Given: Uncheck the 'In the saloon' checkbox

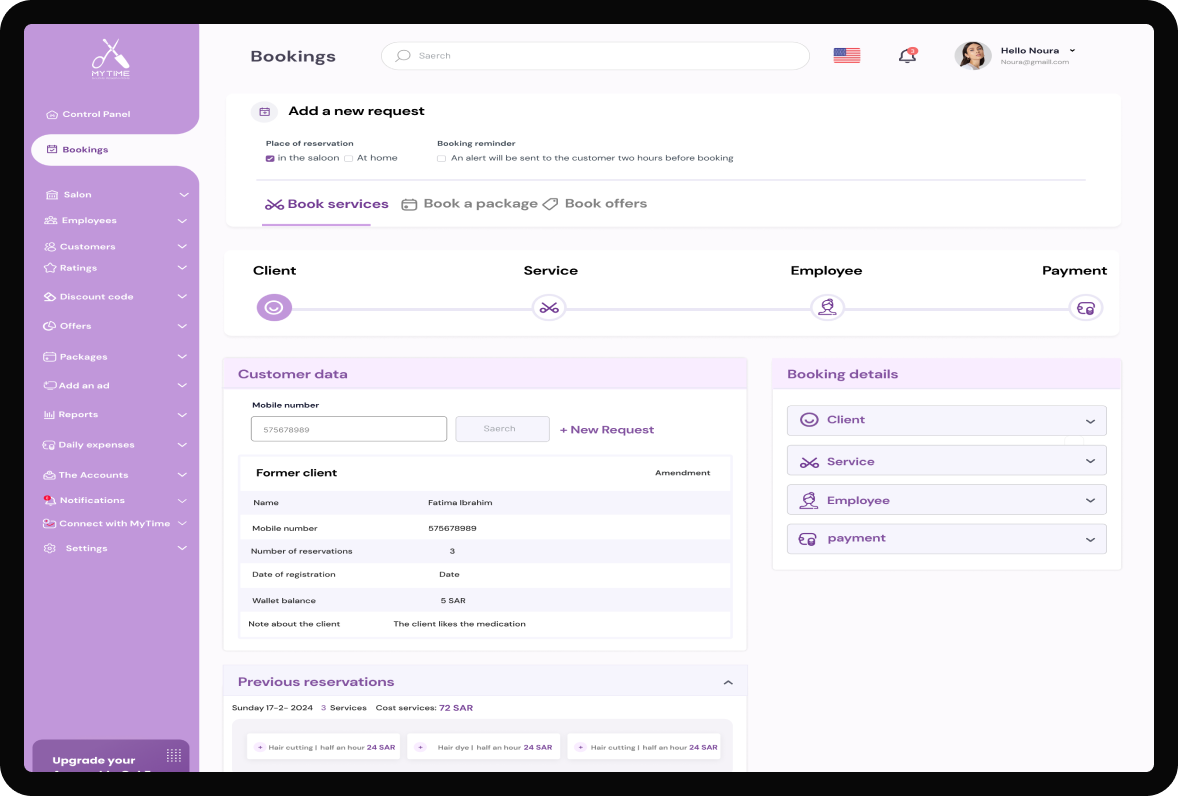Looking at the screenshot, I should (270, 158).
